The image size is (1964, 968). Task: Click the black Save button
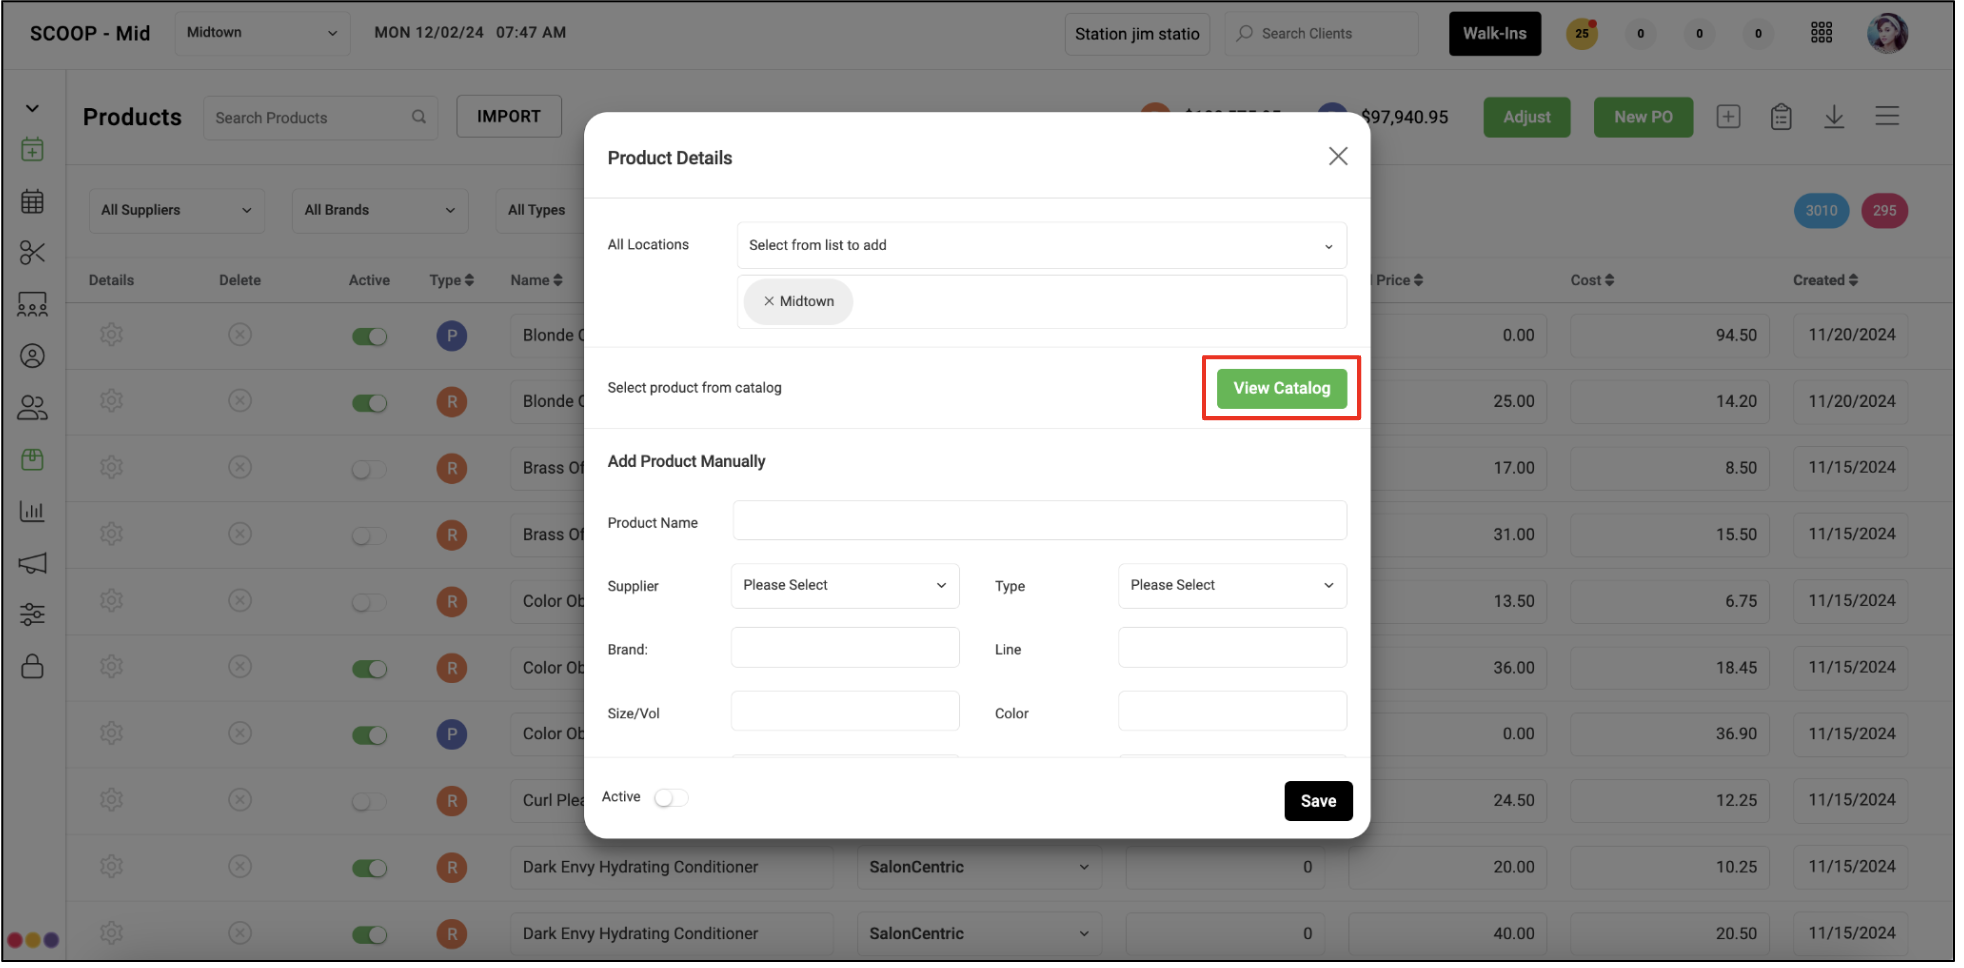tap(1318, 801)
